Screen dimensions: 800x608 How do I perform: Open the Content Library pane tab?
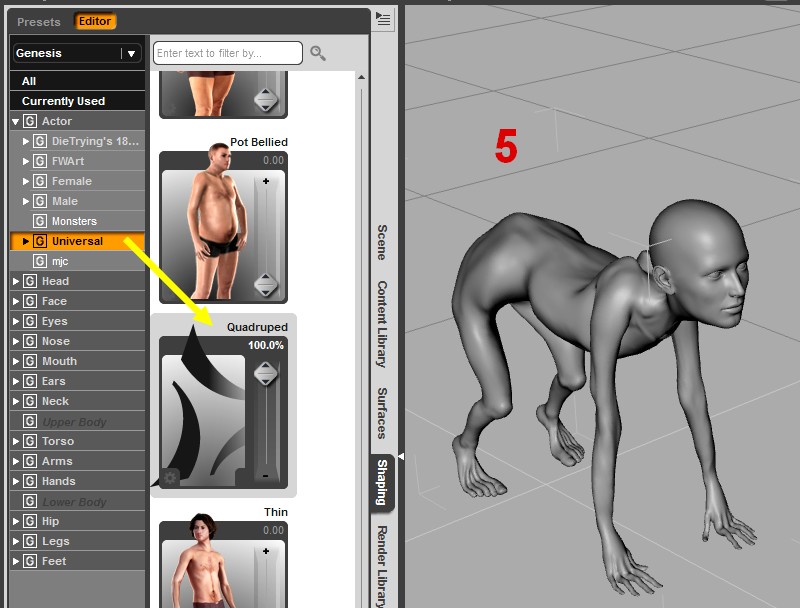pyautogui.click(x=382, y=324)
